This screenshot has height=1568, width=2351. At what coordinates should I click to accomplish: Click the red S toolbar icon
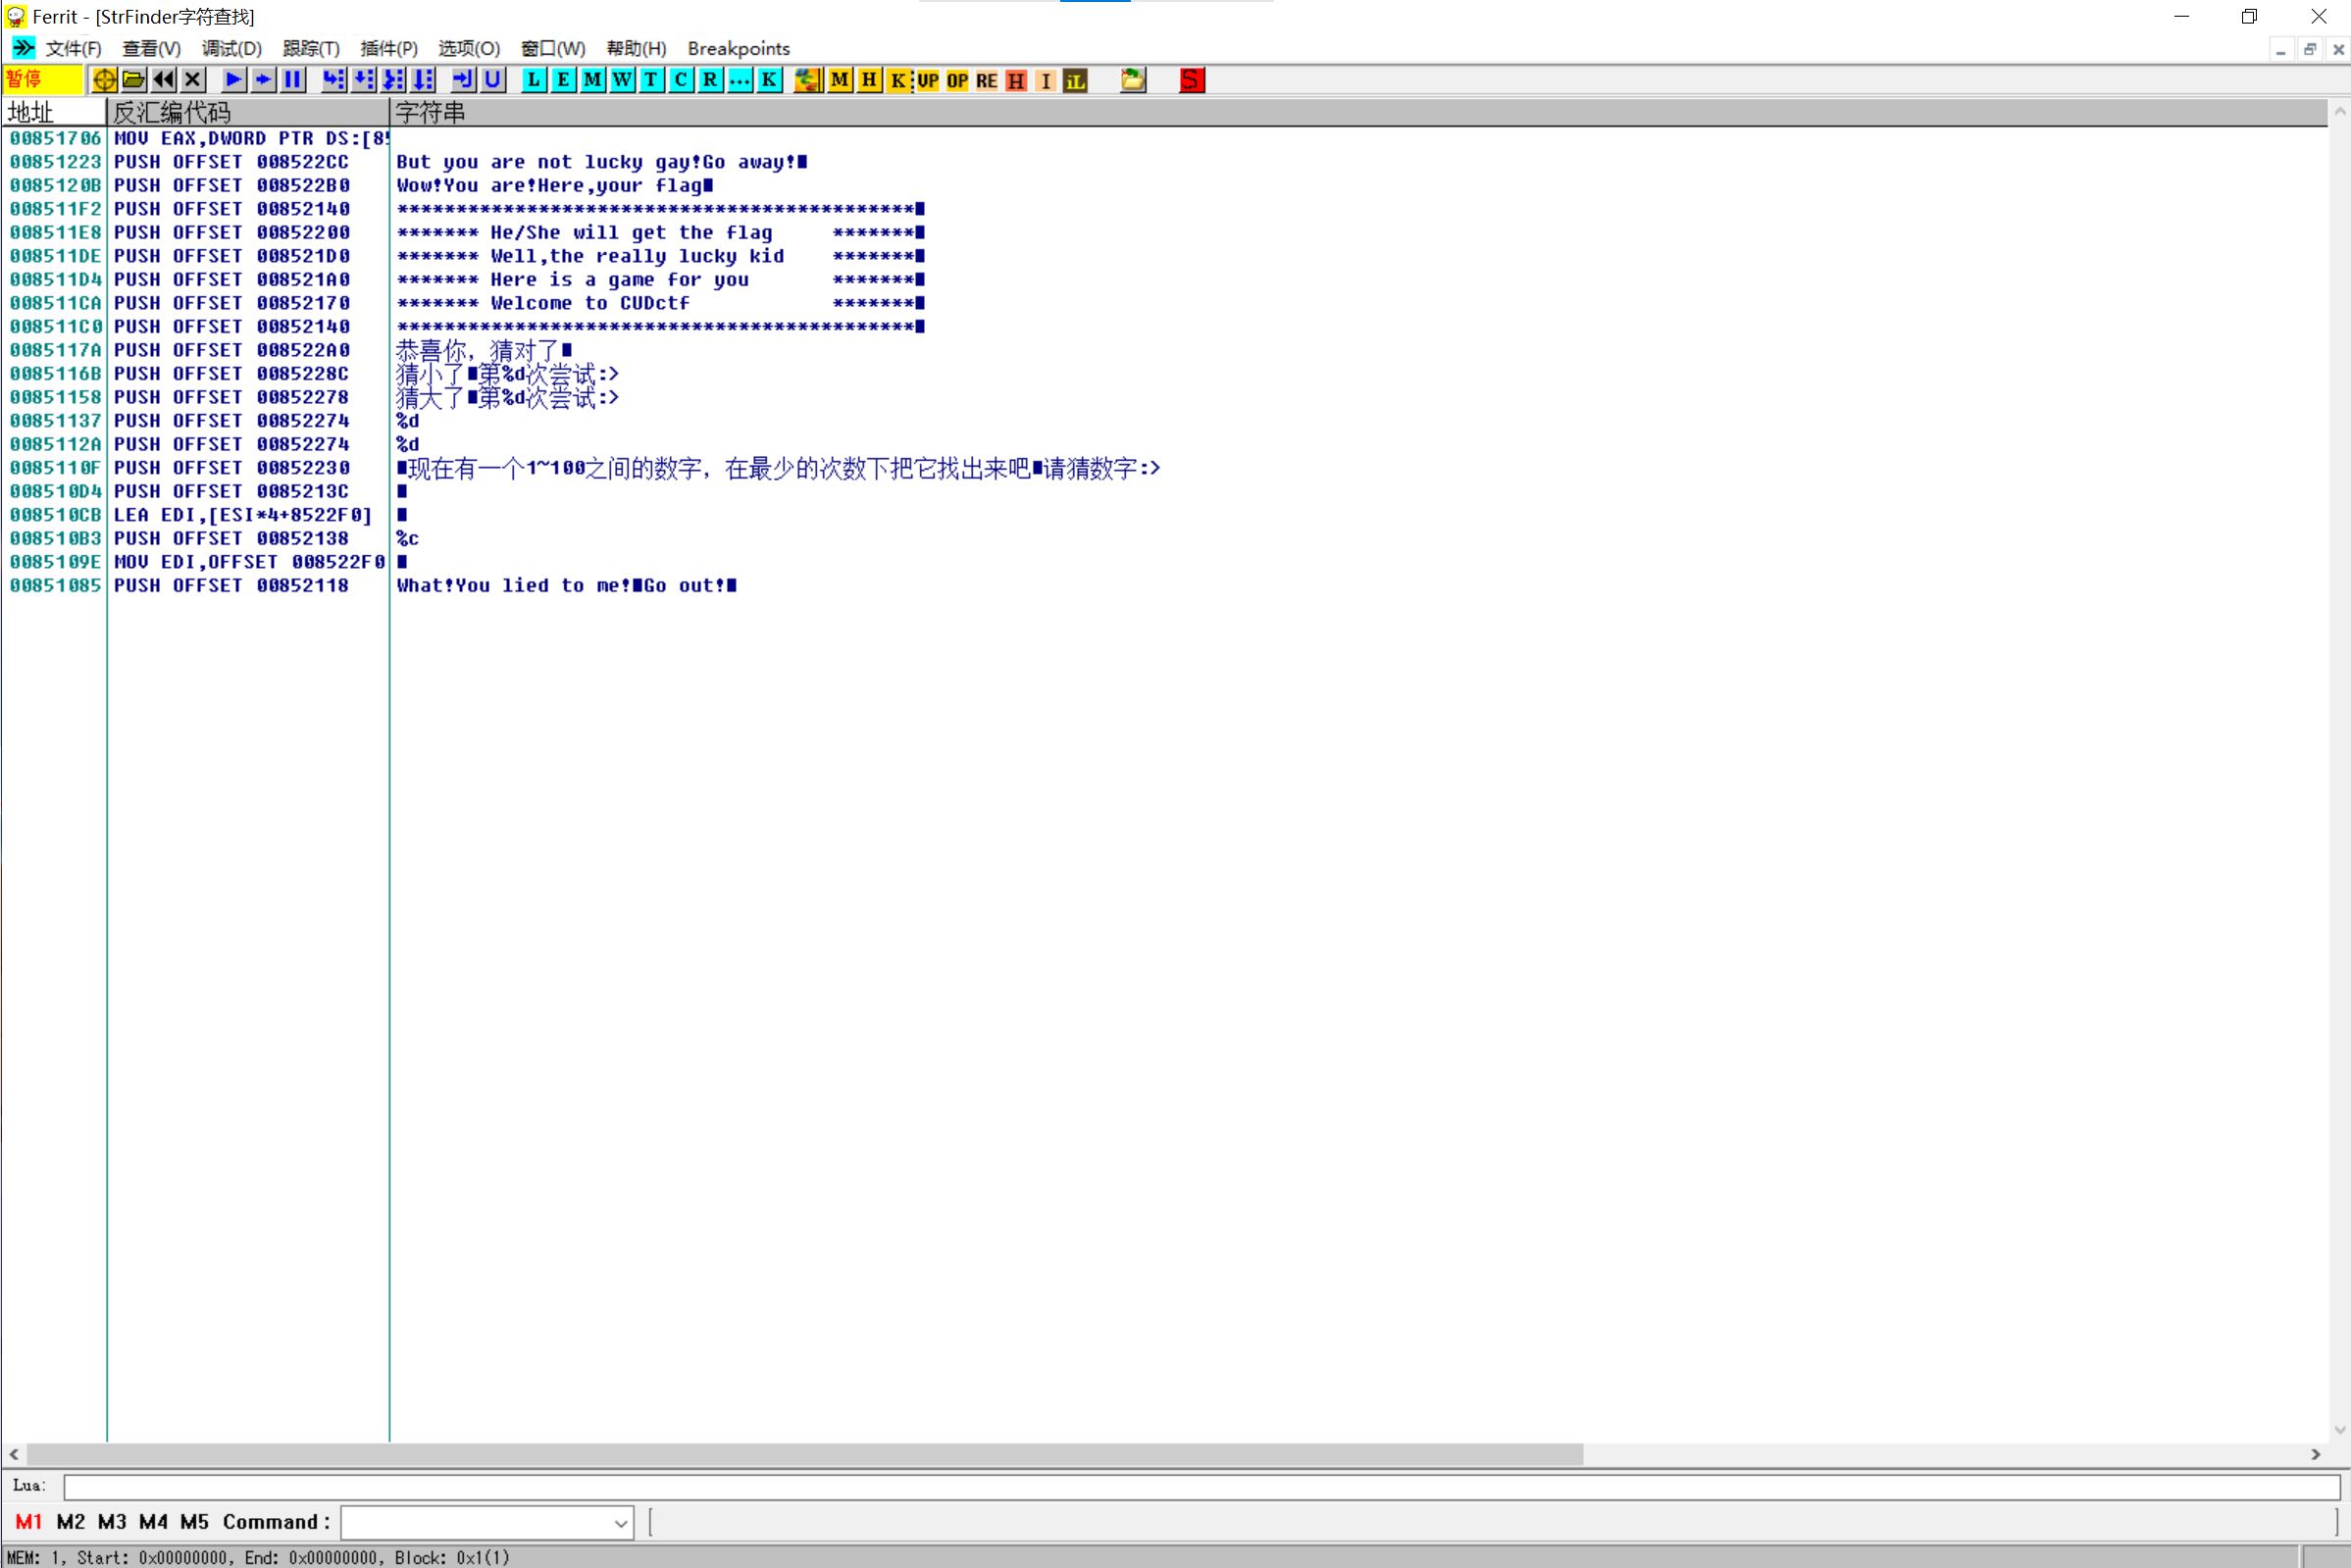coord(1191,80)
